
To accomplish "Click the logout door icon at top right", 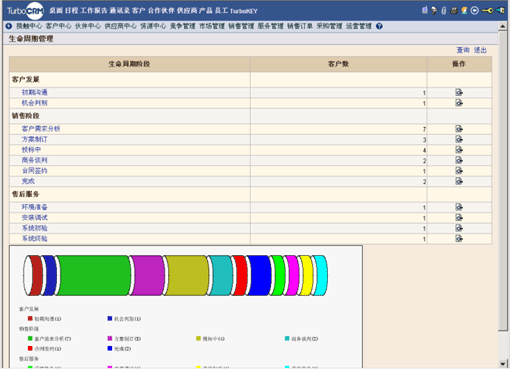I will (x=501, y=11).
